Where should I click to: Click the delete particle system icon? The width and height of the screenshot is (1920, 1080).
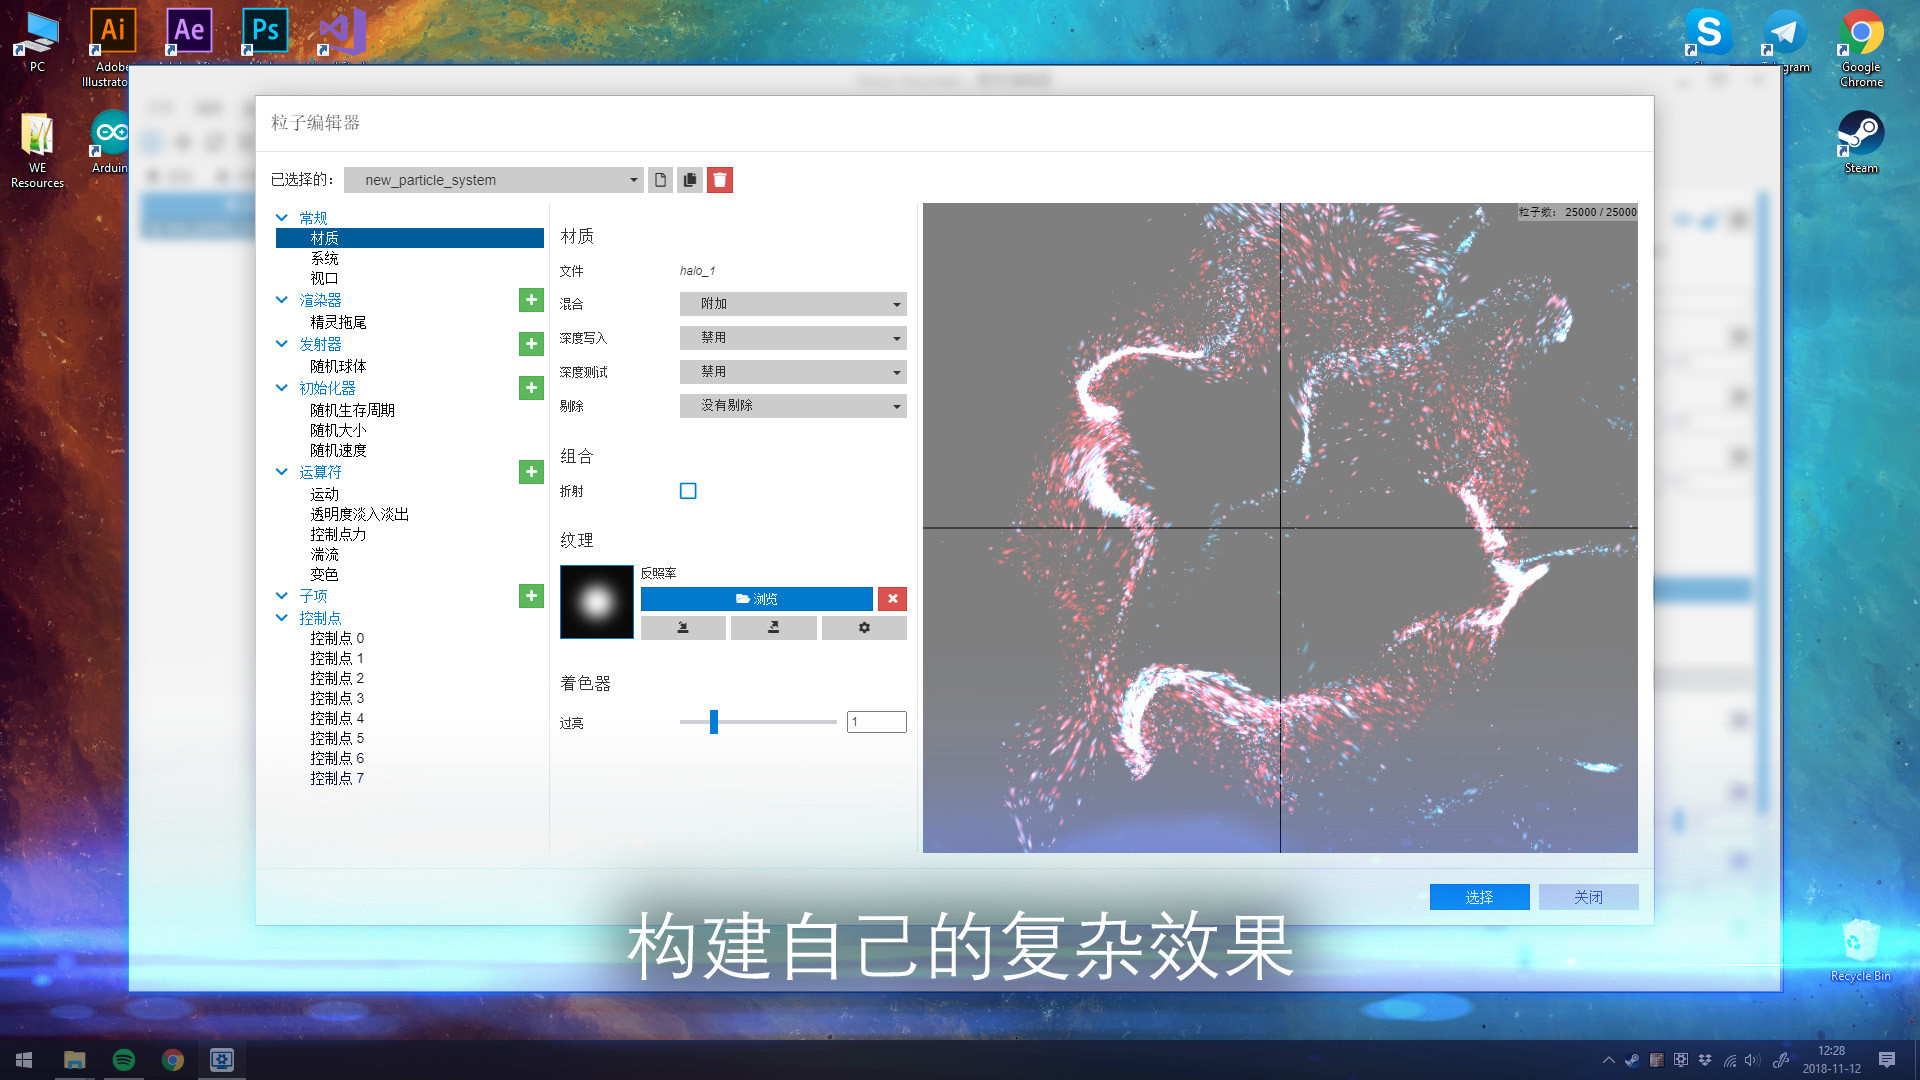[720, 179]
